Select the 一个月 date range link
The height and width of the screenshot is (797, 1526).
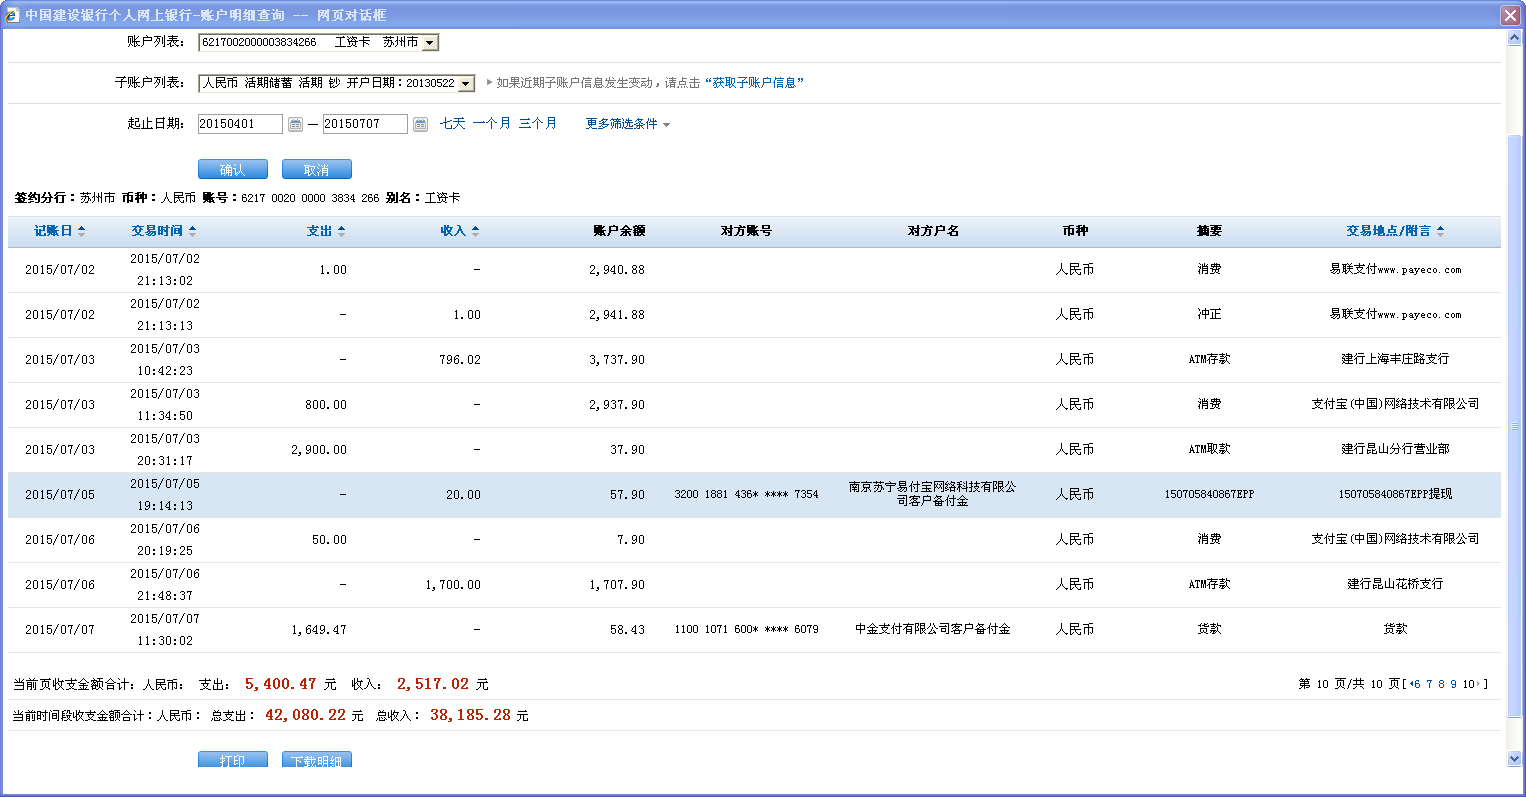click(492, 123)
